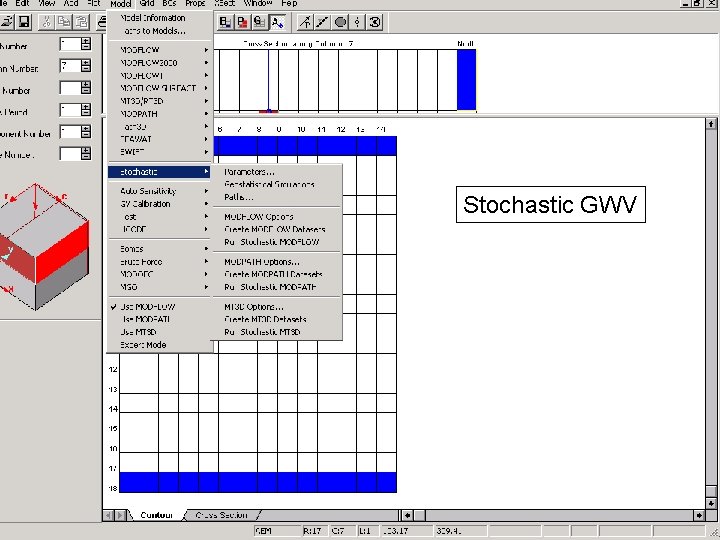Click the highlighted Stochastic menu item

[x=160, y=172]
